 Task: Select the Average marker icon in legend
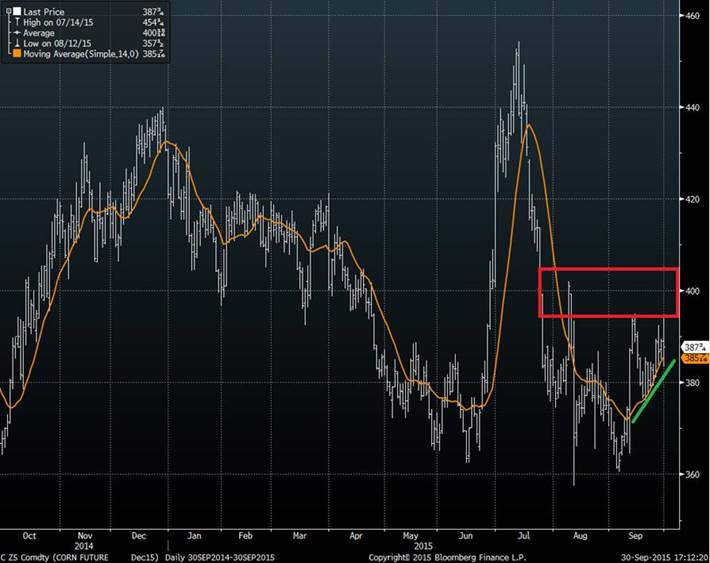15,31
